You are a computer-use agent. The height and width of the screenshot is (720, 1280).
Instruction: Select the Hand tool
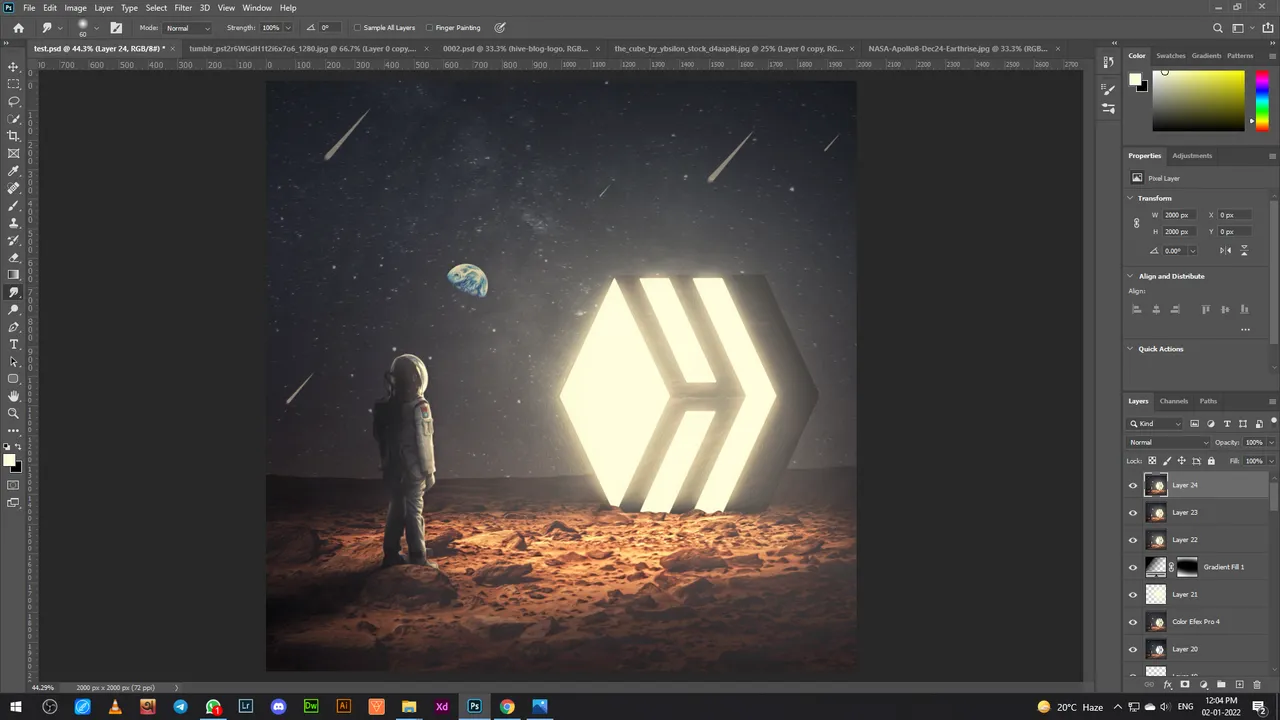pyautogui.click(x=13, y=396)
